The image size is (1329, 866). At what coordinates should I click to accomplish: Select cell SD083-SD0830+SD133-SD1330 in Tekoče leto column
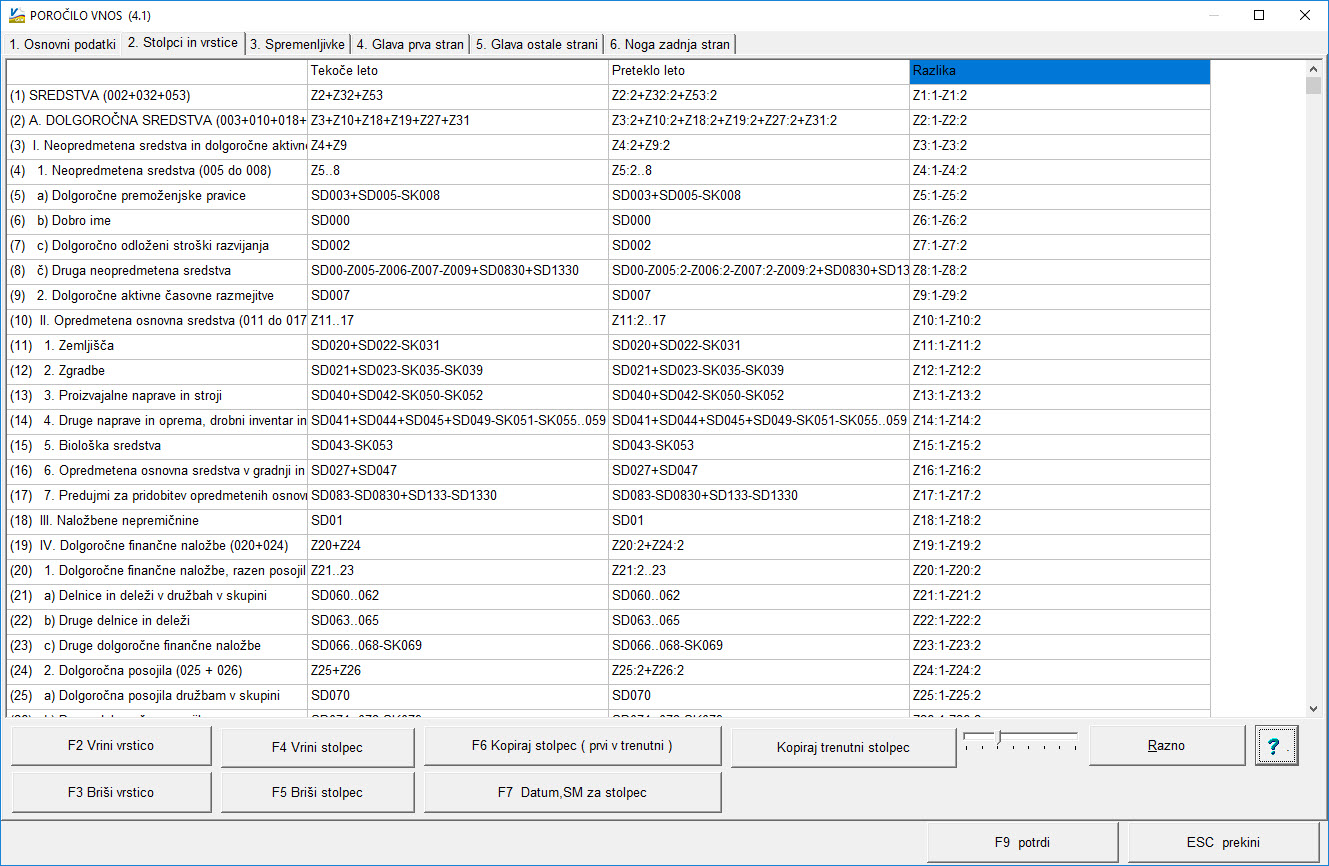(458, 496)
